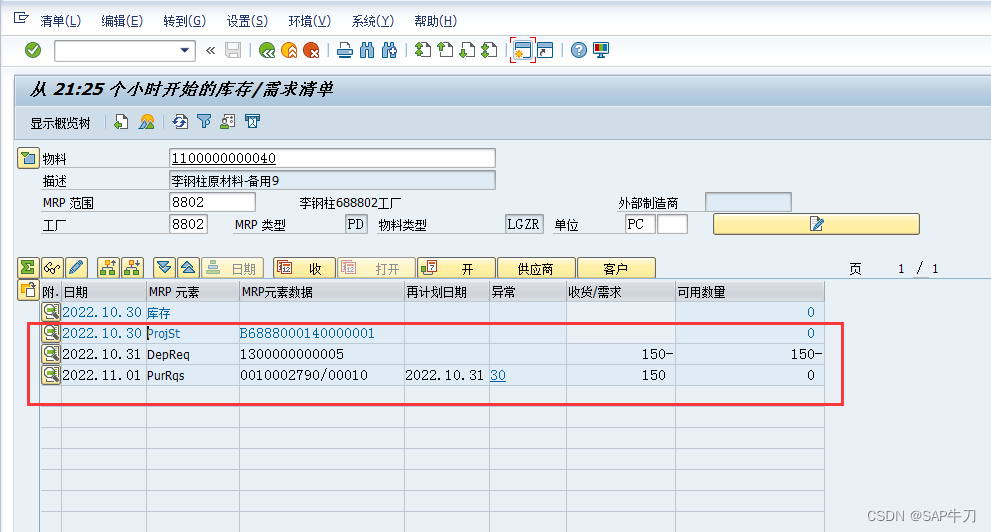Viewport: 991px width, 532px height.
Task: Click the Create Shortcut icon
Action: click(x=545, y=50)
